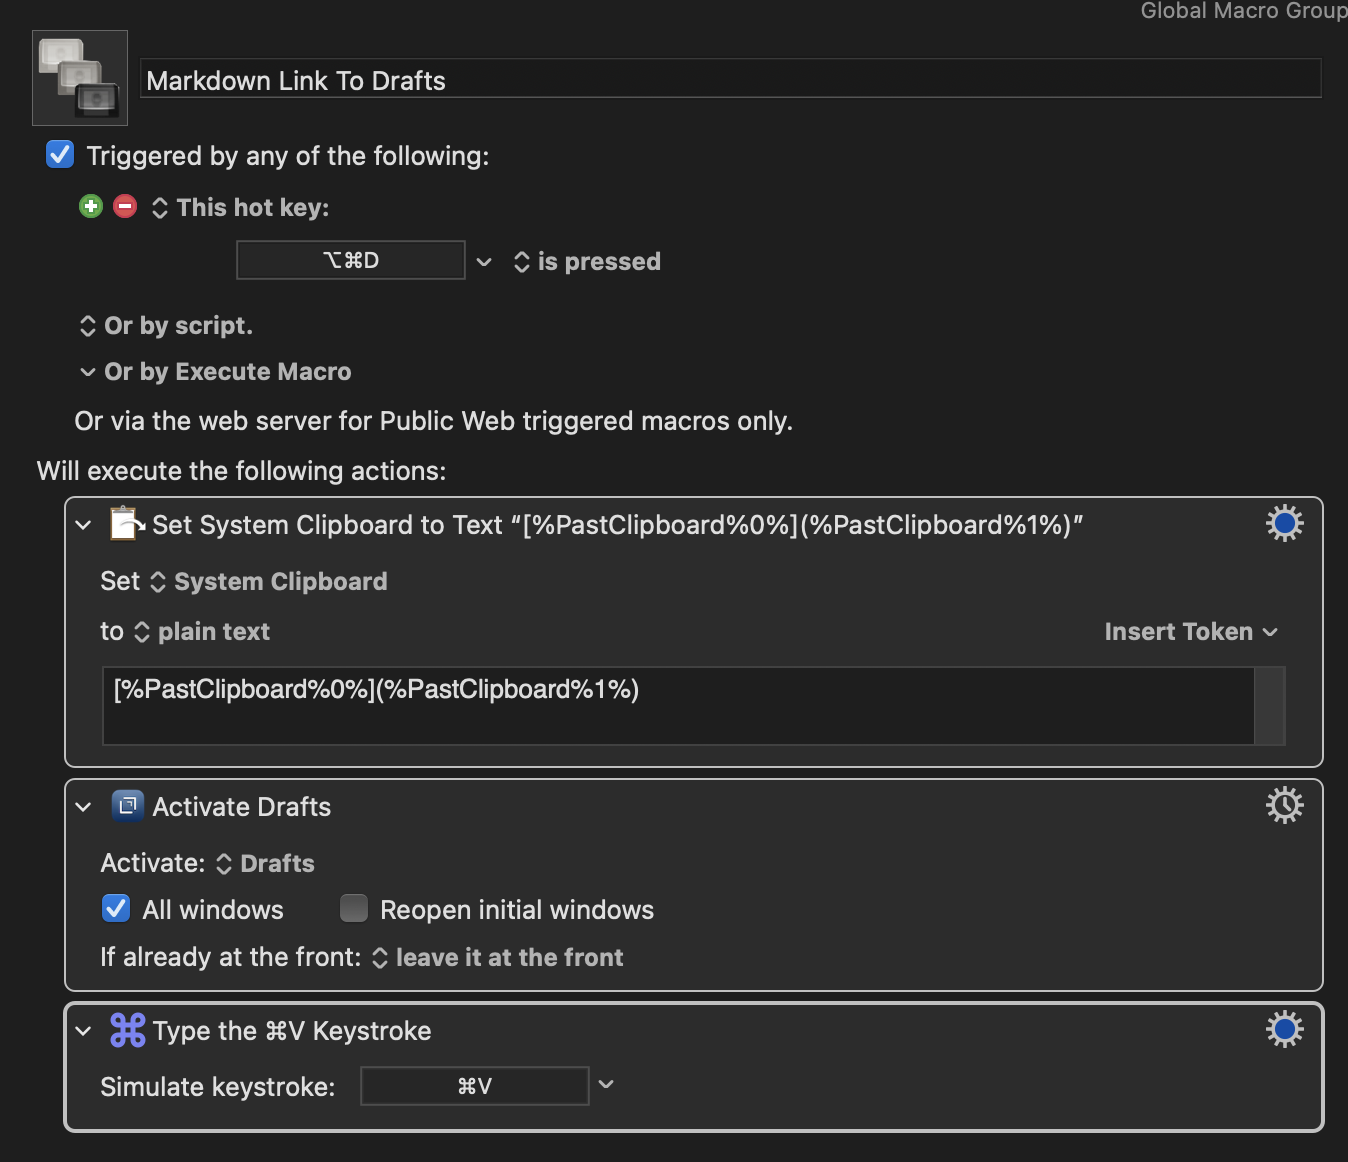
Task: Click the macro icon image well
Action: coord(80,78)
